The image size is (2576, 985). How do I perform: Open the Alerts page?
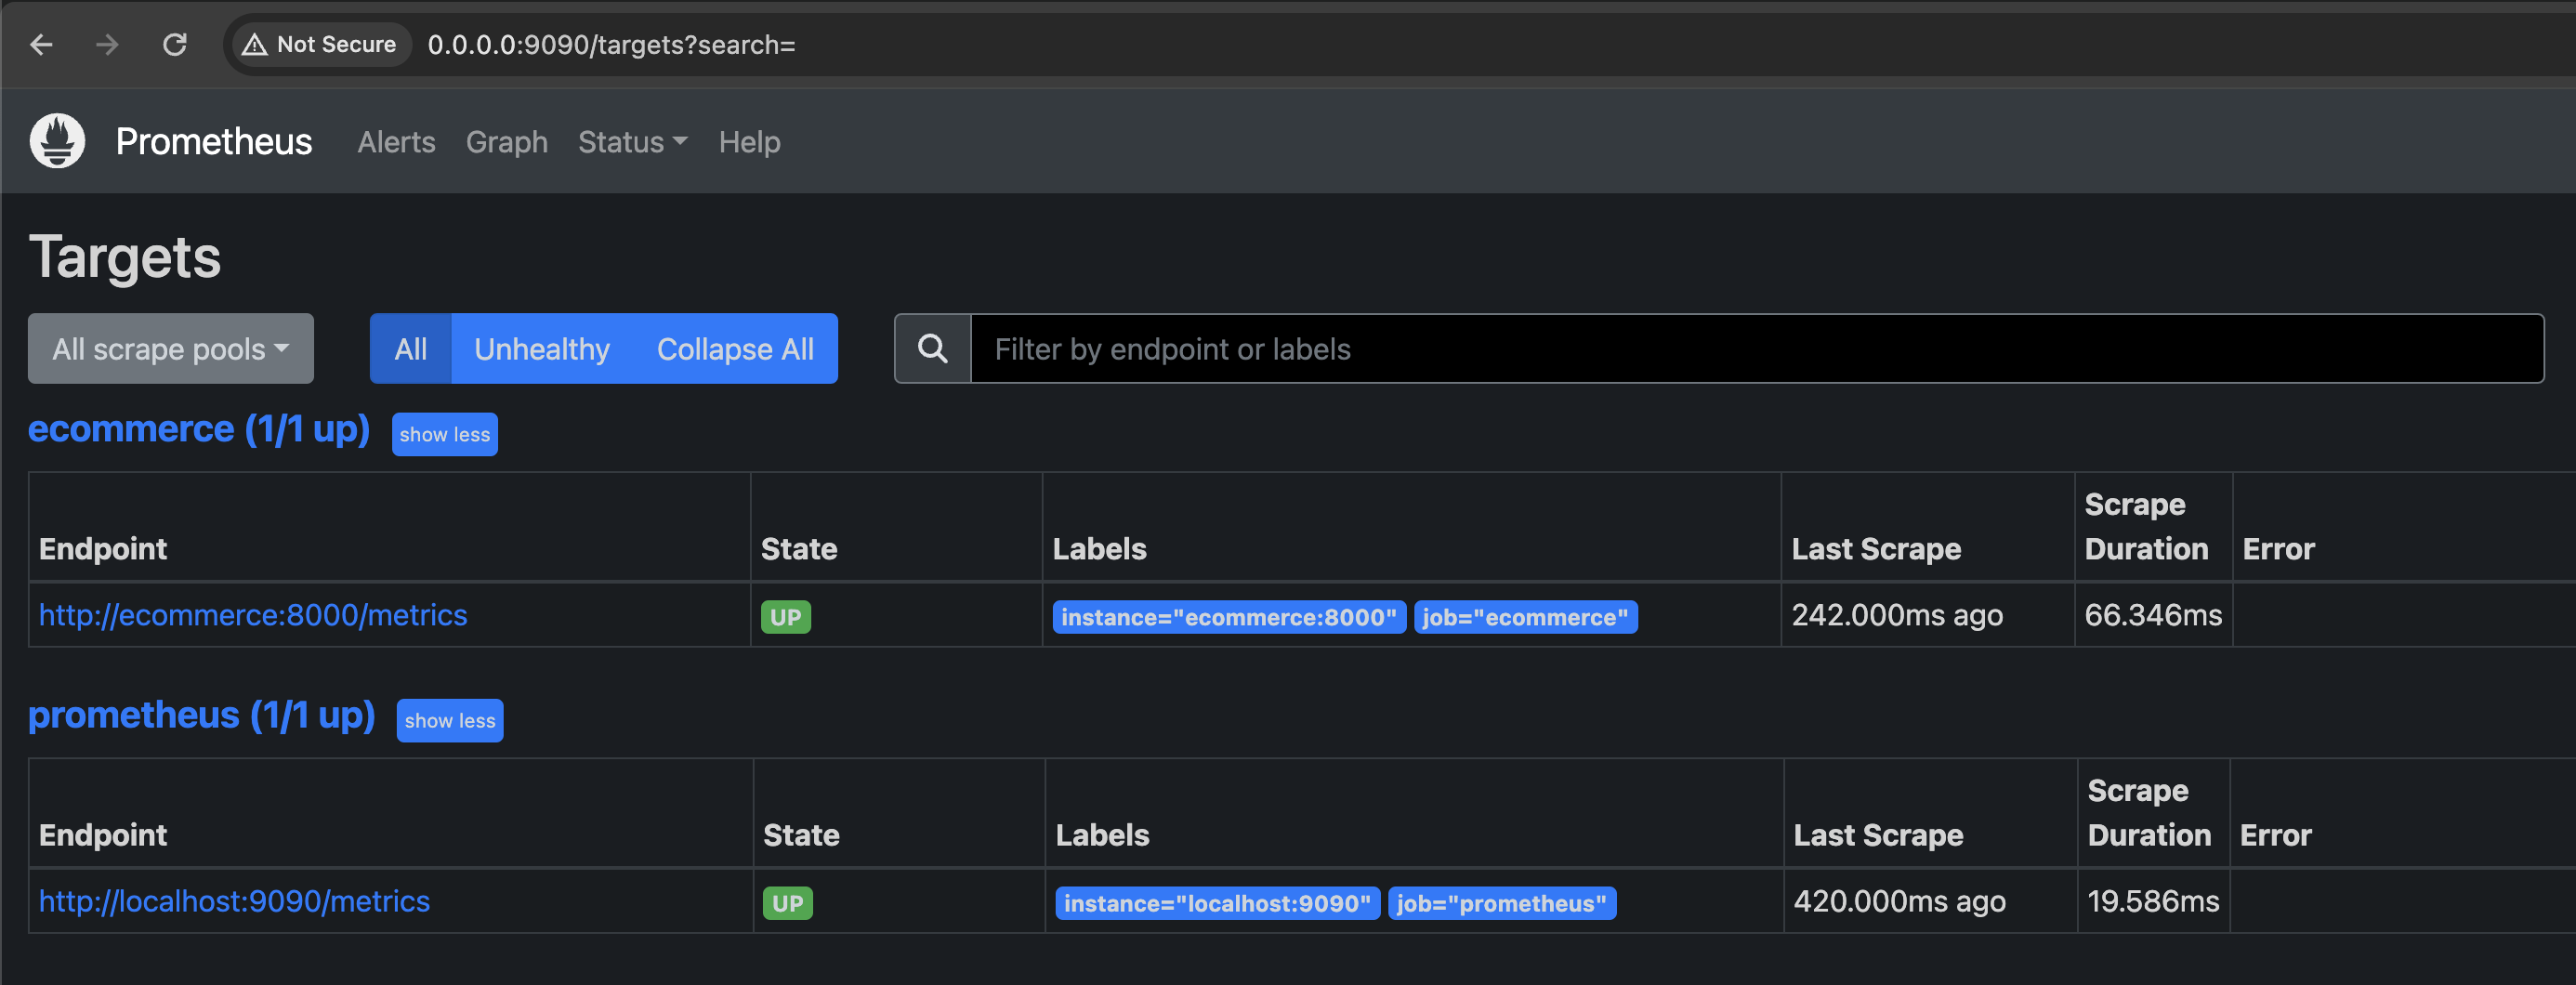tap(396, 142)
